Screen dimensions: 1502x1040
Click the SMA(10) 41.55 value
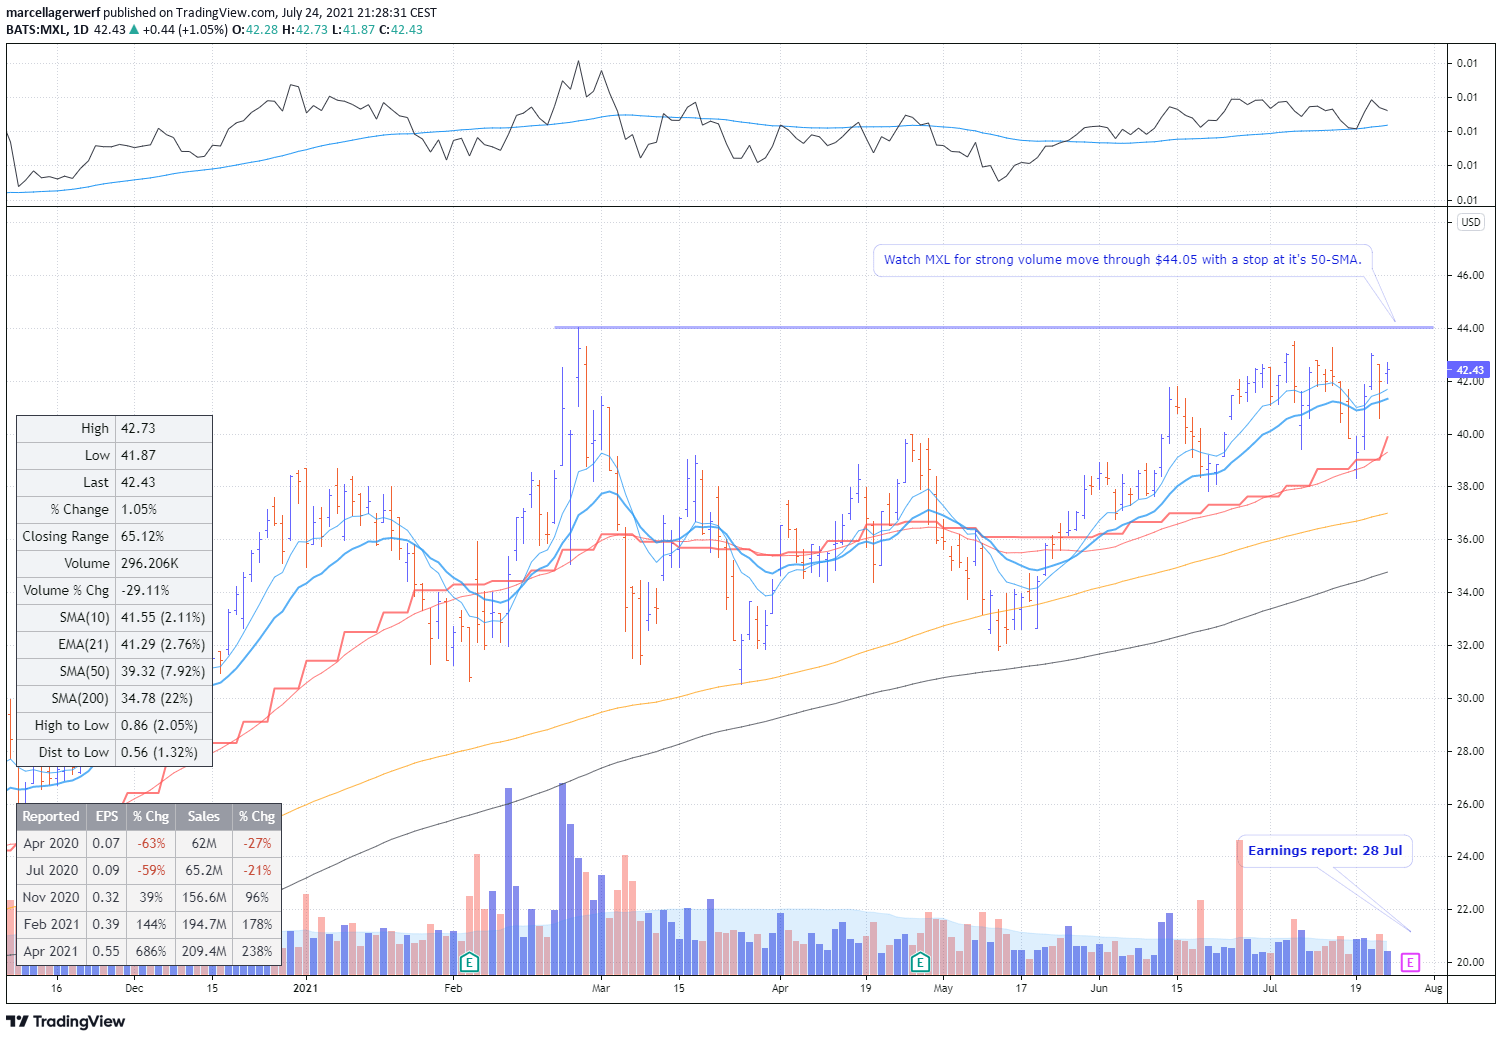pos(163,617)
